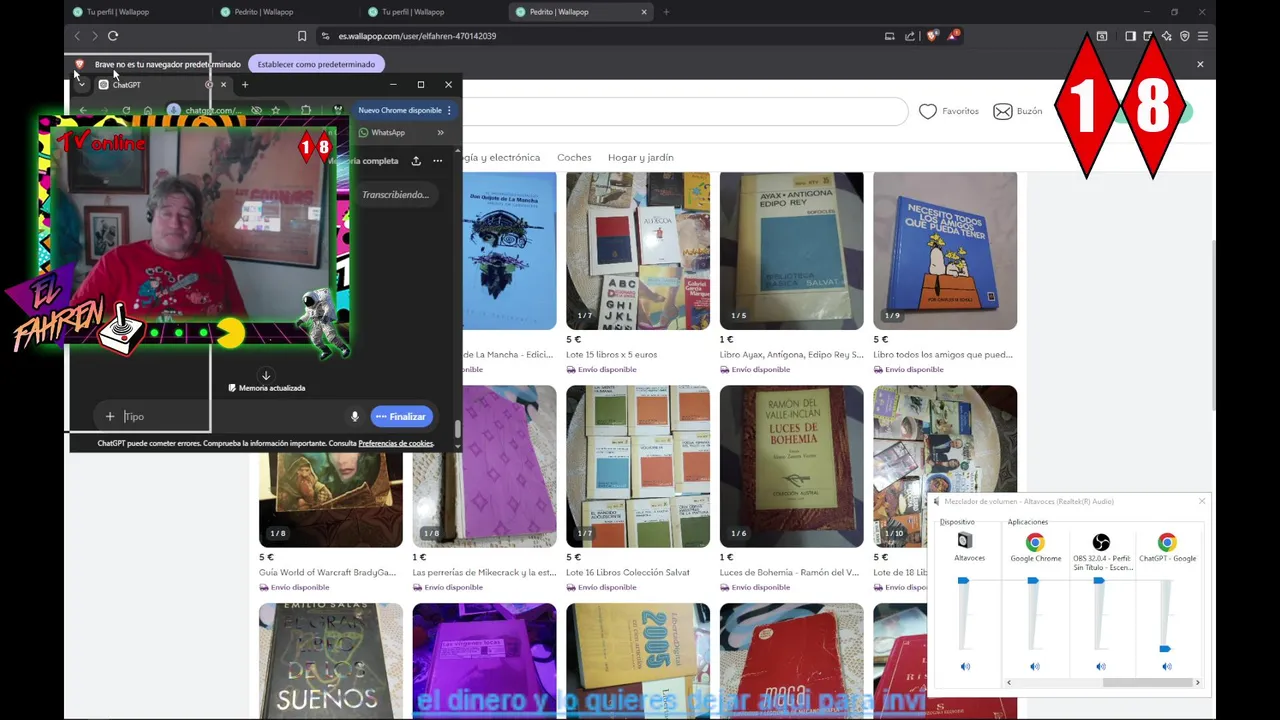Mute OBS 32.0.4 in the volume mixer
This screenshot has height=720, width=1280.
click(x=1101, y=666)
